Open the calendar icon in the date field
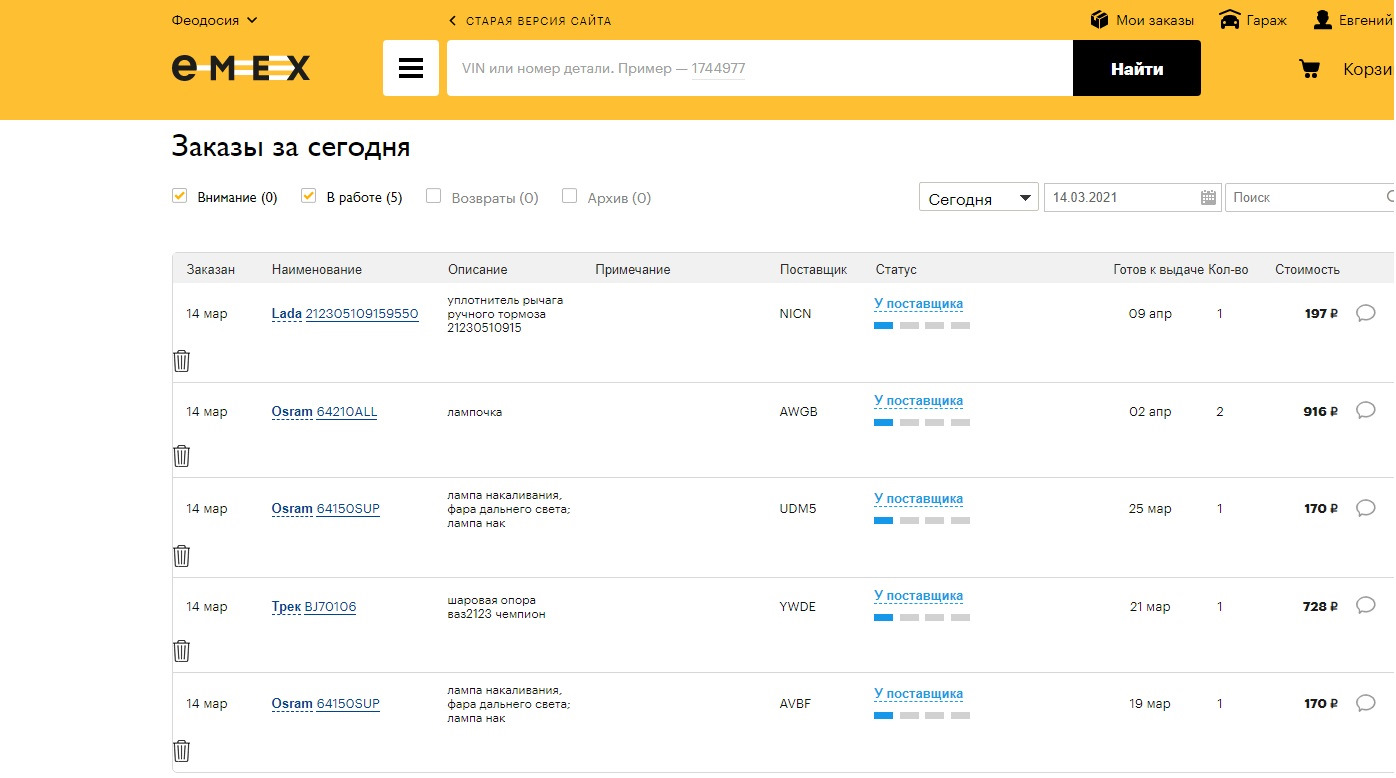This screenshot has height=778, width=1396. click(x=1209, y=197)
